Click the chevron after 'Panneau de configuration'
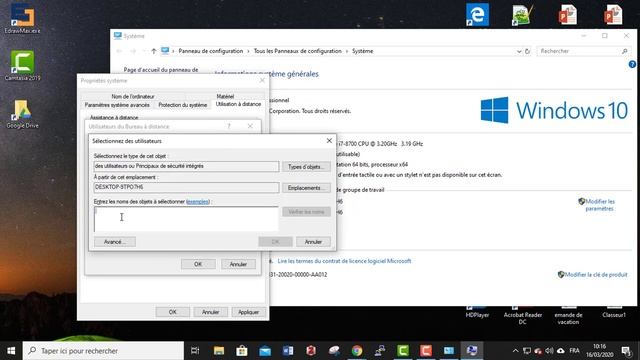Image resolution: width=640 pixels, height=360 pixels. (249, 51)
